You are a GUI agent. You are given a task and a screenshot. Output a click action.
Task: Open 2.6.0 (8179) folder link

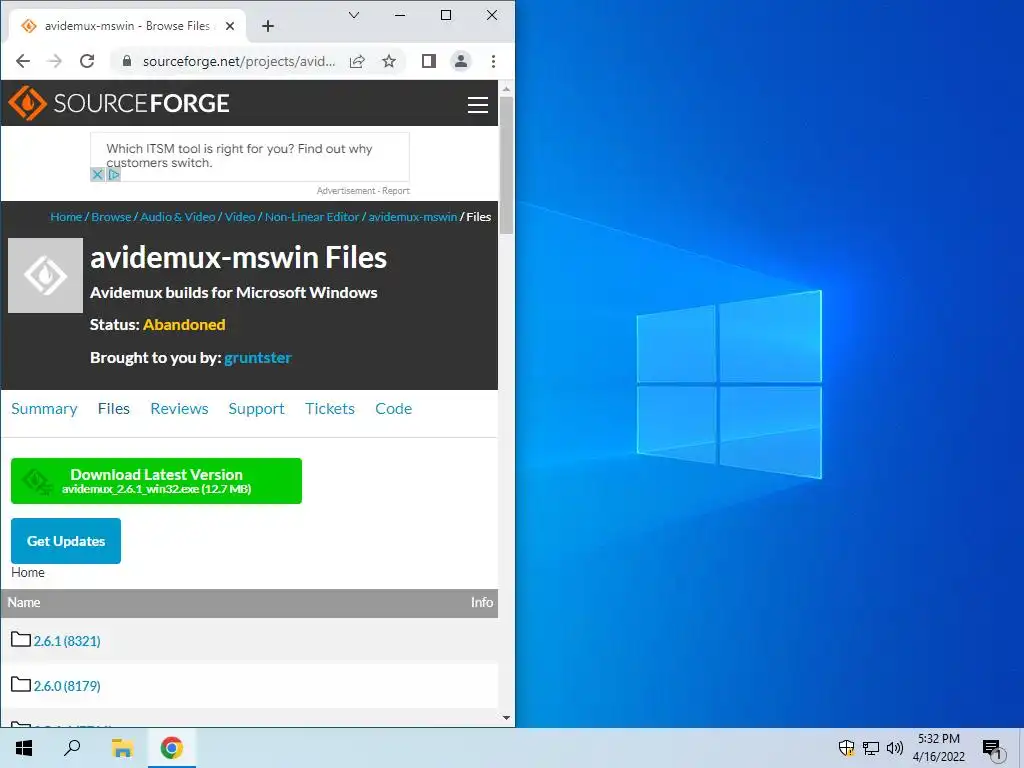[x=67, y=686]
